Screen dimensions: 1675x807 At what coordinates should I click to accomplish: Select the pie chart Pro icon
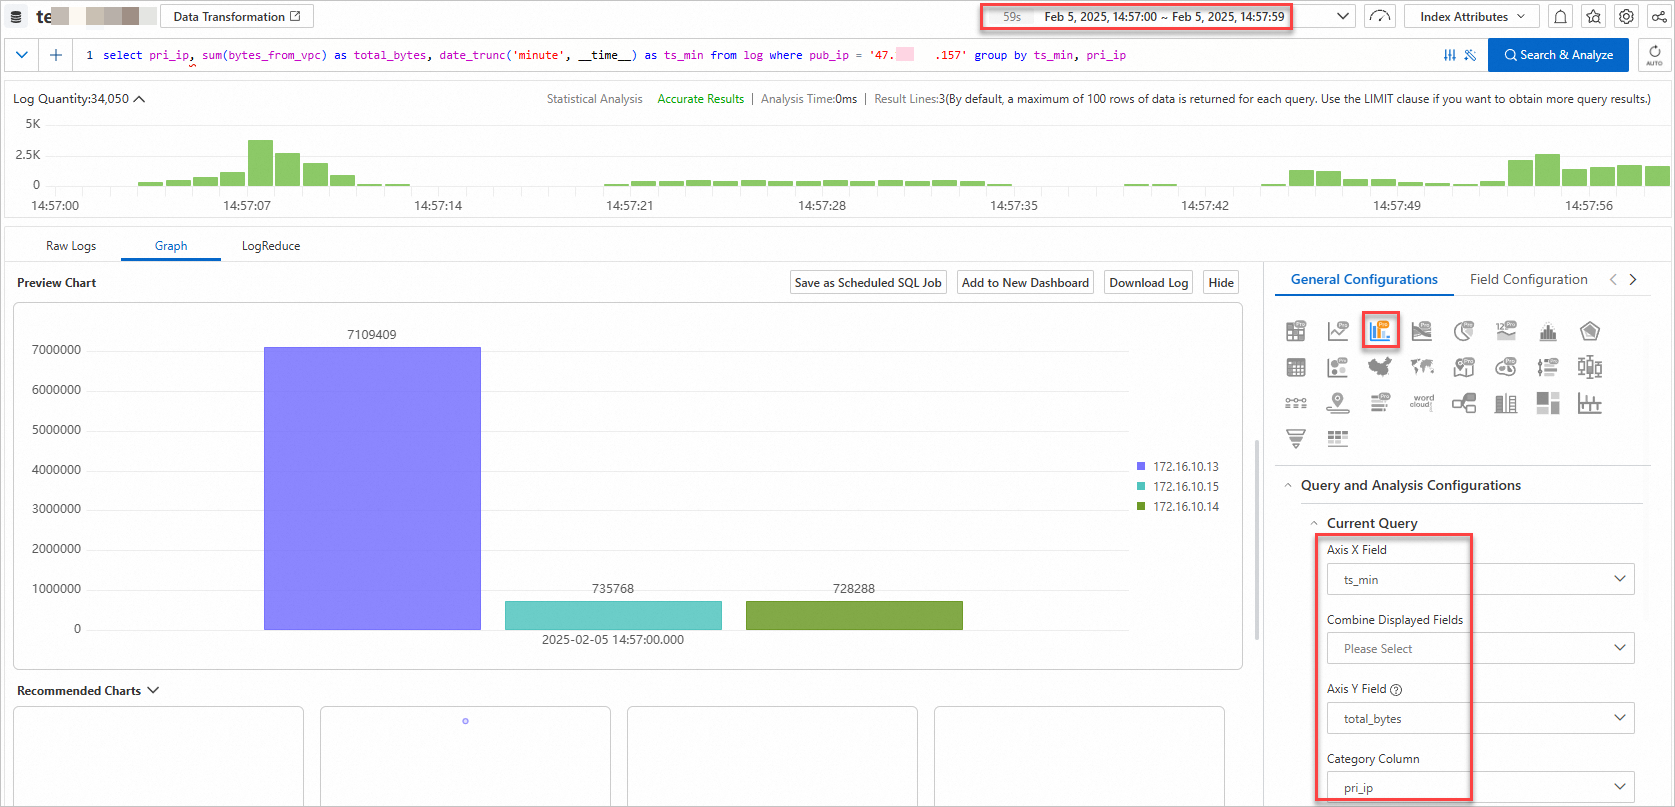point(1464,331)
